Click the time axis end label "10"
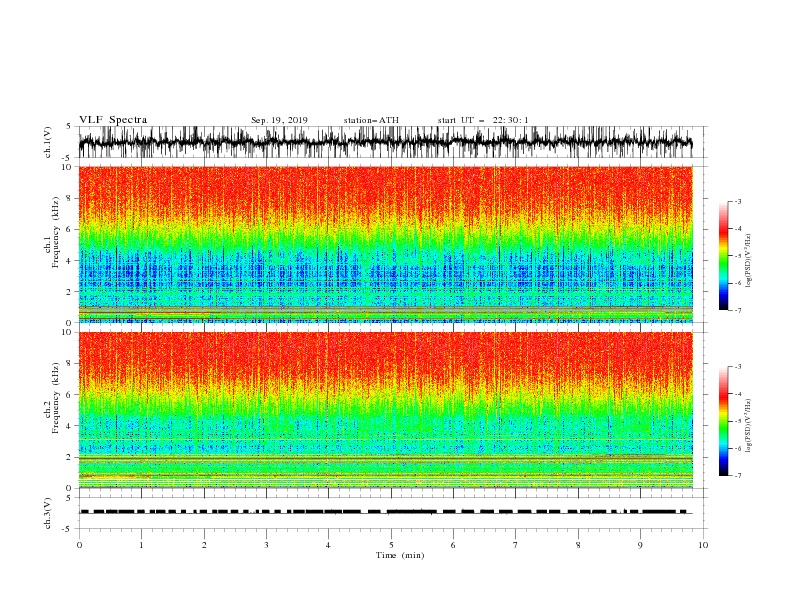 (x=703, y=545)
